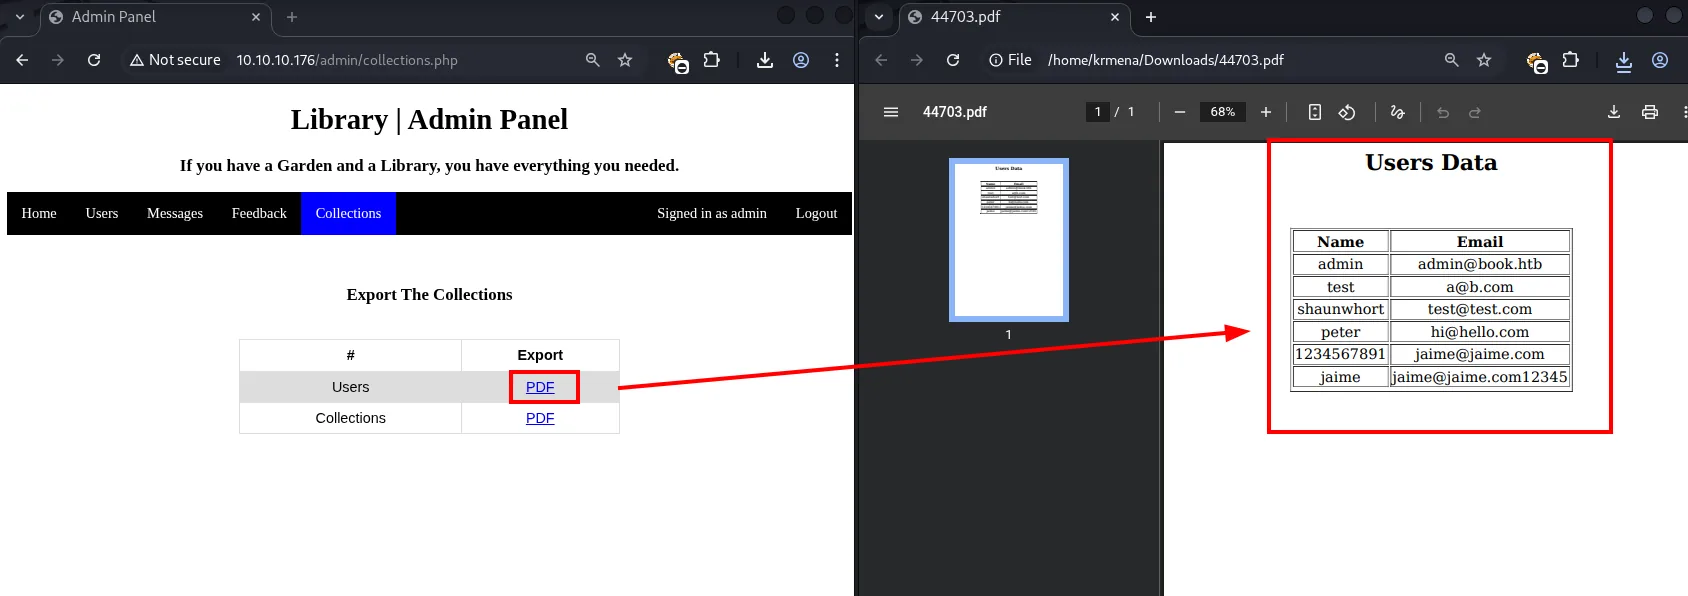Open extensions puzzle icon in Admin Panel window

click(711, 60)
